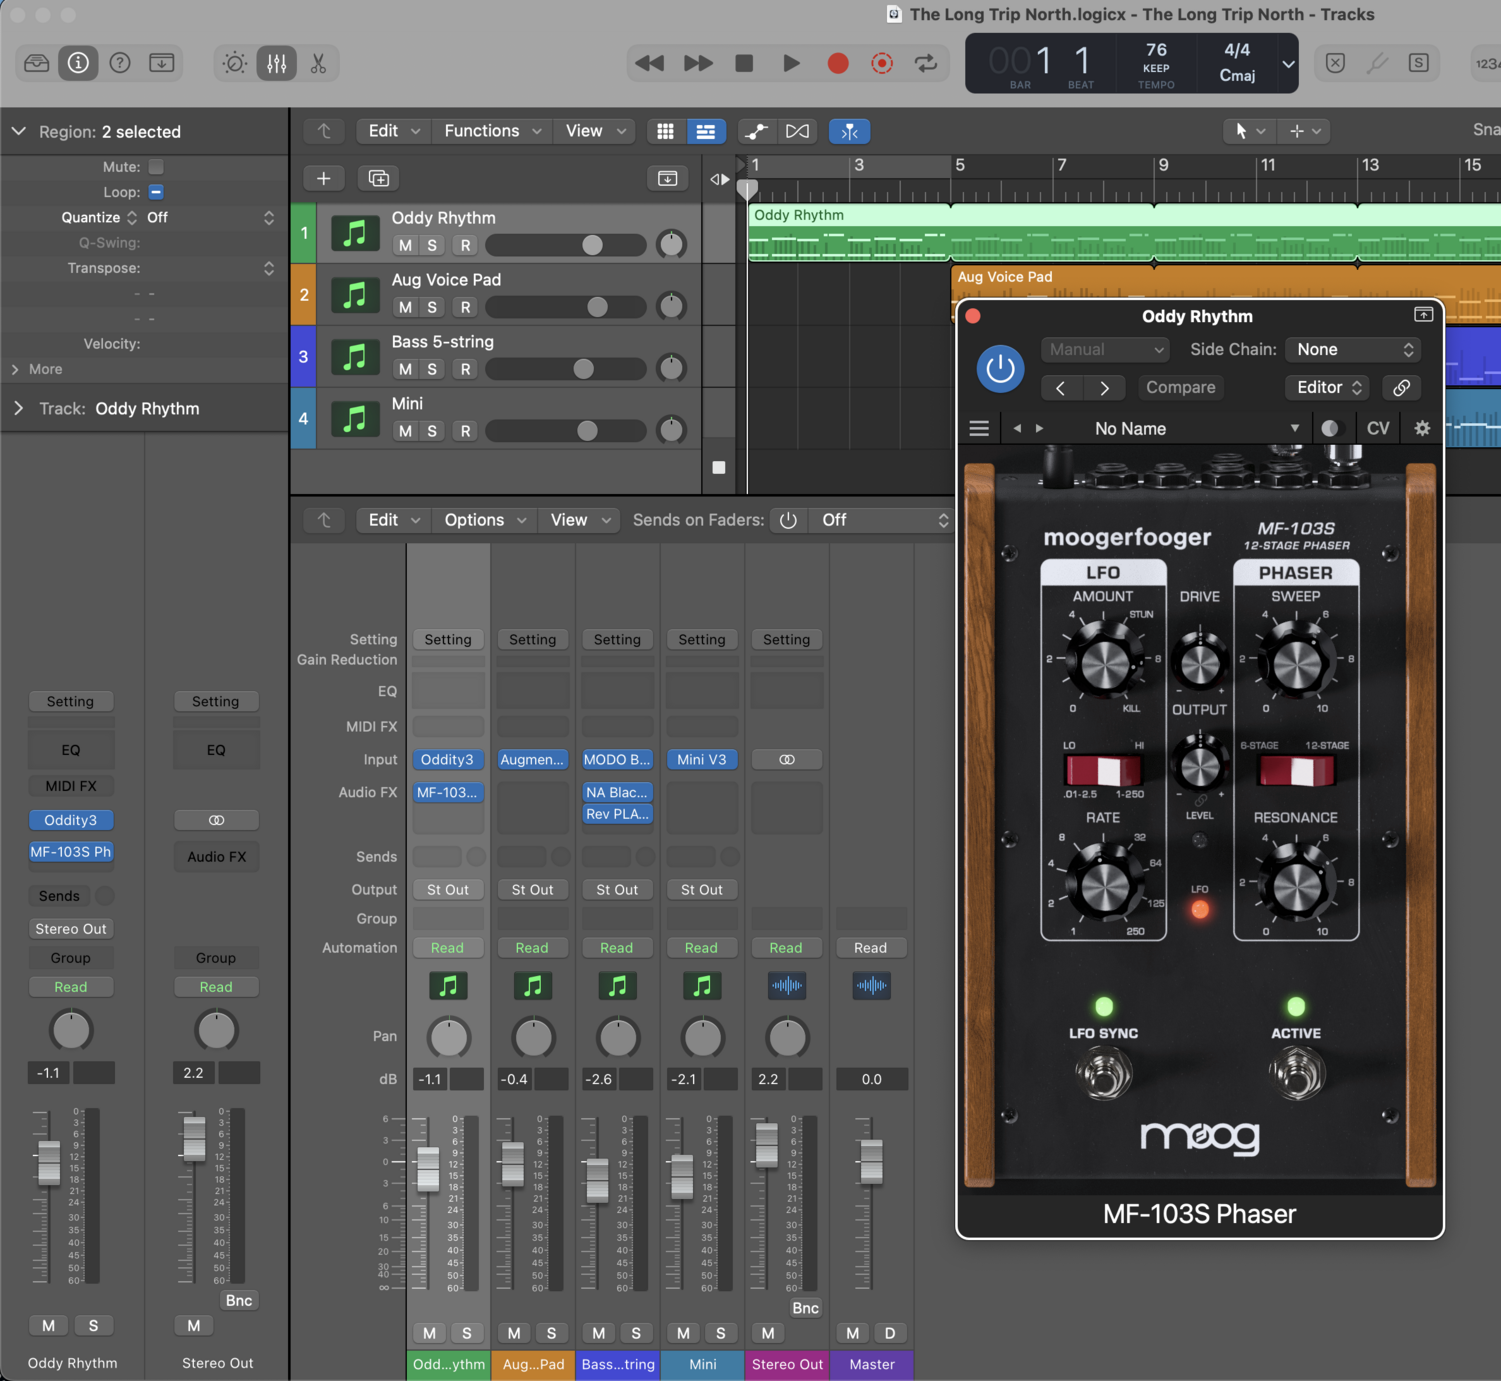Viewport: 1501px width, 1381px height.
Task: Click the Rewind transport button
Action: point(650,63)
